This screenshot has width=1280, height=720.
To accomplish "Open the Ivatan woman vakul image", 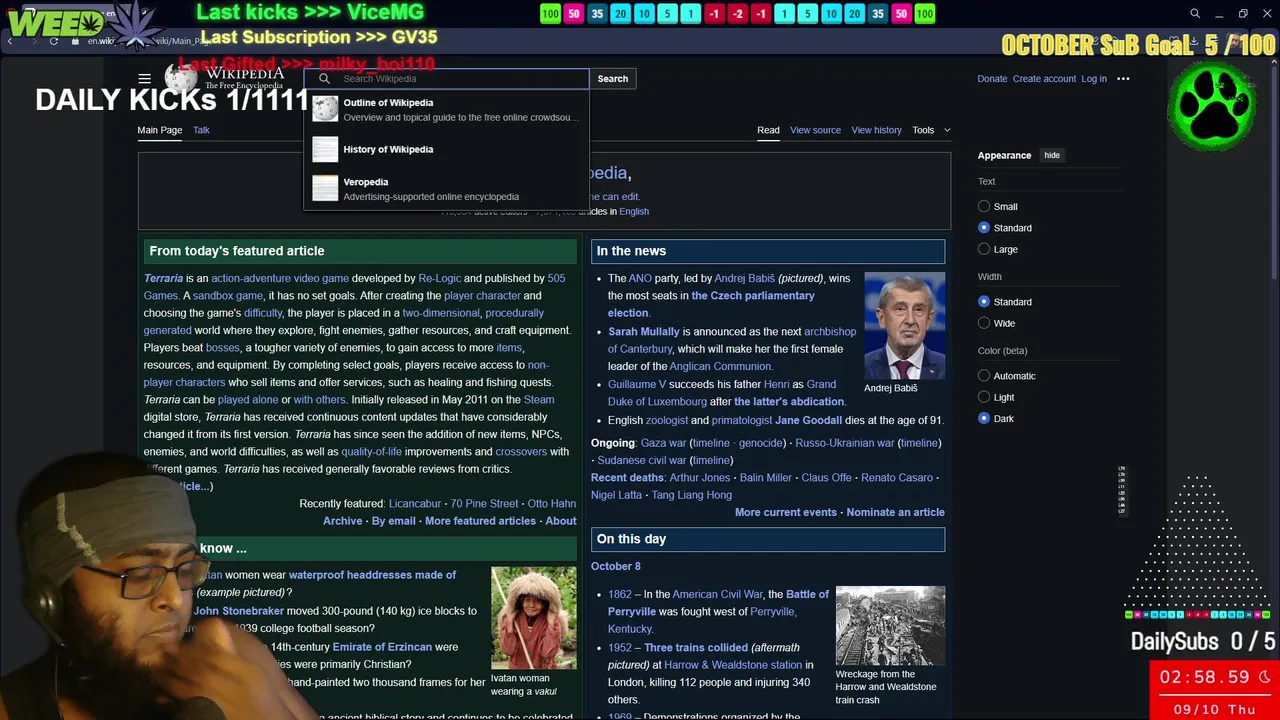I will pyautogui.click(x=534, y=618).
